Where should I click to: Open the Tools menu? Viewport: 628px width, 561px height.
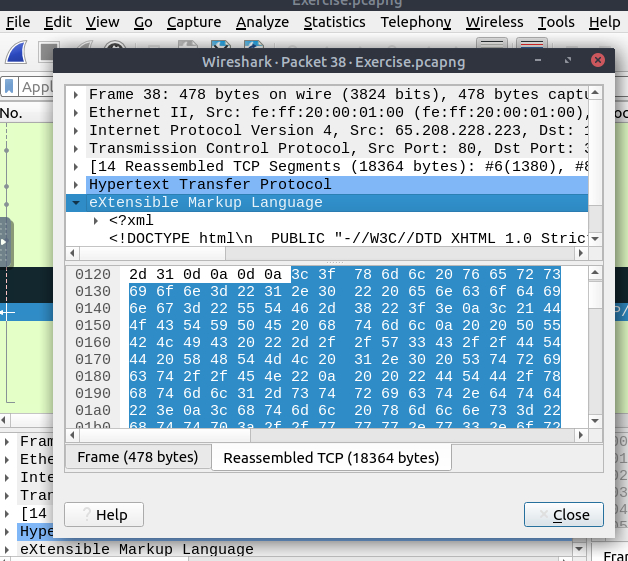(556, 22)
